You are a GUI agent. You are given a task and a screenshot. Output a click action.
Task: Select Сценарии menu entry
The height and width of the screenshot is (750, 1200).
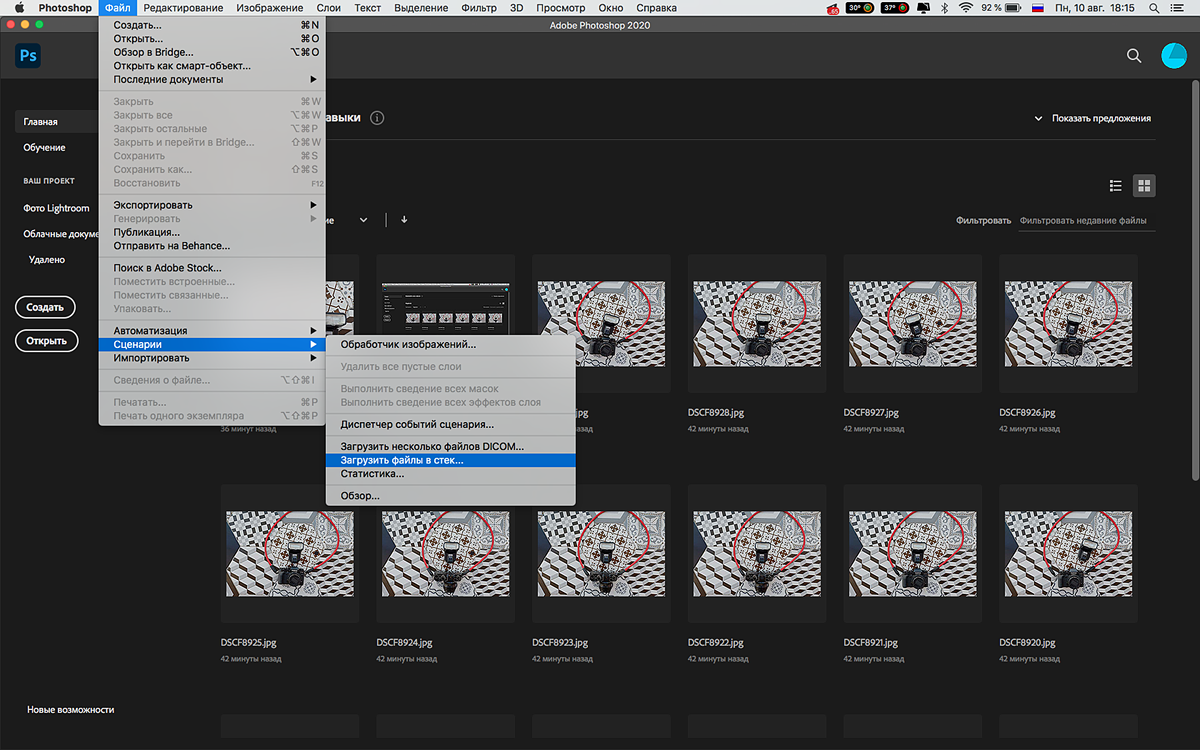click(211, 345)
